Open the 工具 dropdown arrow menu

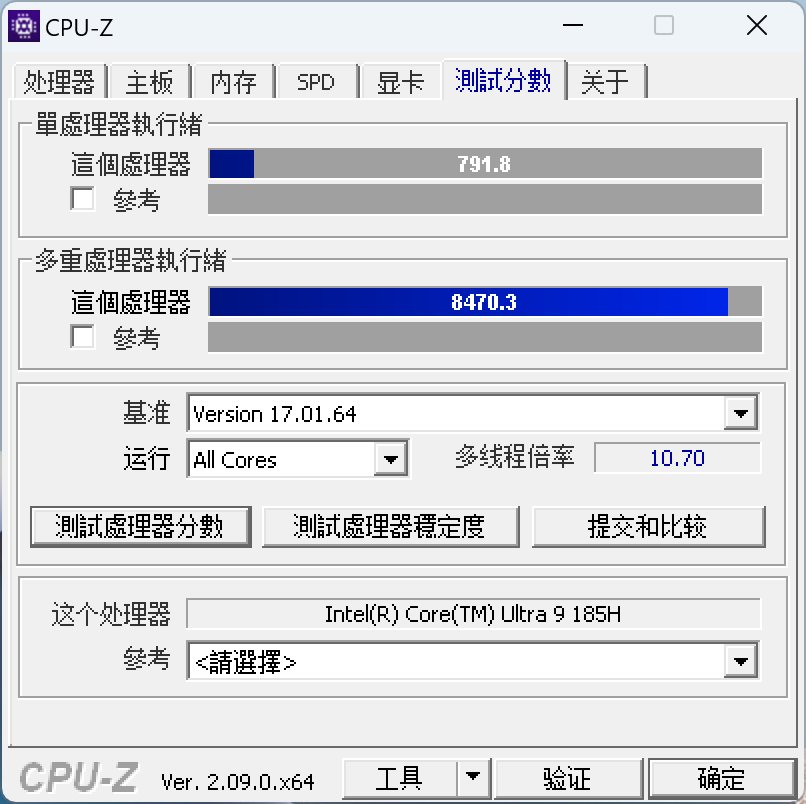click(x=472, y=777)
